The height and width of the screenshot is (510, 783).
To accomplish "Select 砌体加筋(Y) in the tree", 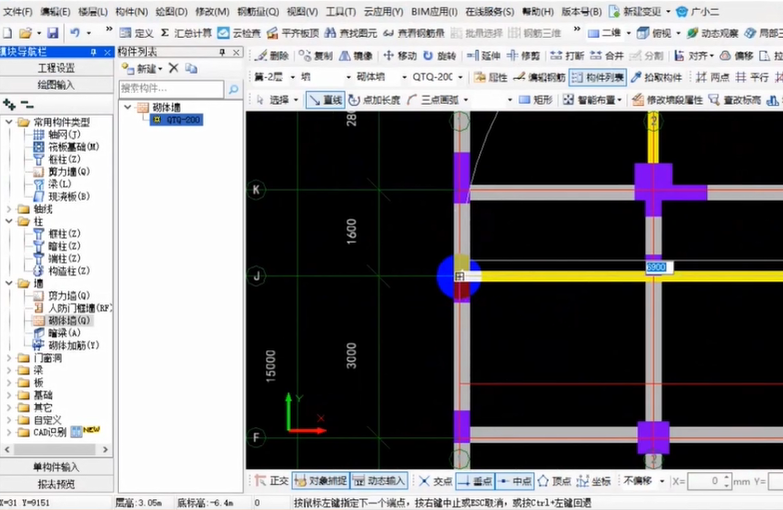I will pyautogui.click(x=65, y=345).
